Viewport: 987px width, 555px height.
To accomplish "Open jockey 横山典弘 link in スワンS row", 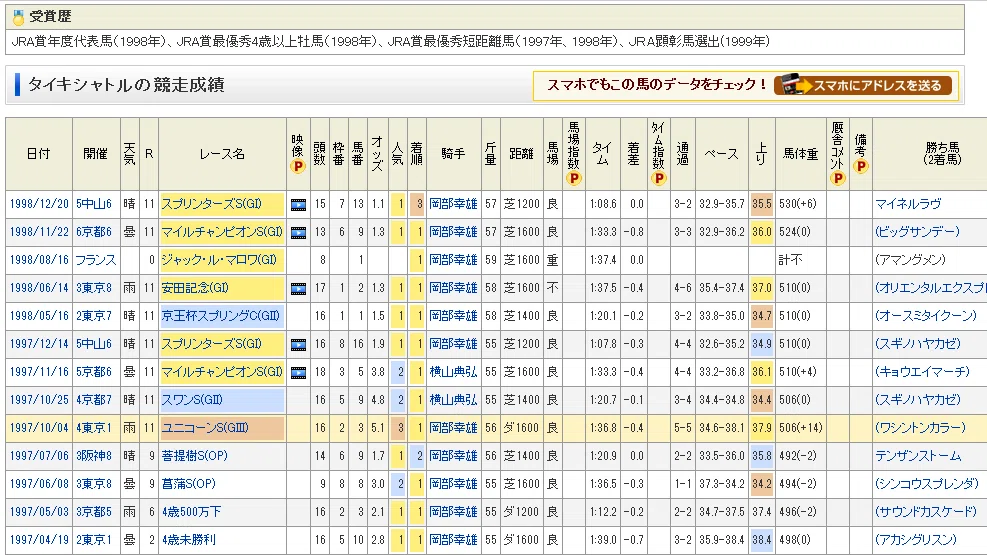I will pos(453,400).
